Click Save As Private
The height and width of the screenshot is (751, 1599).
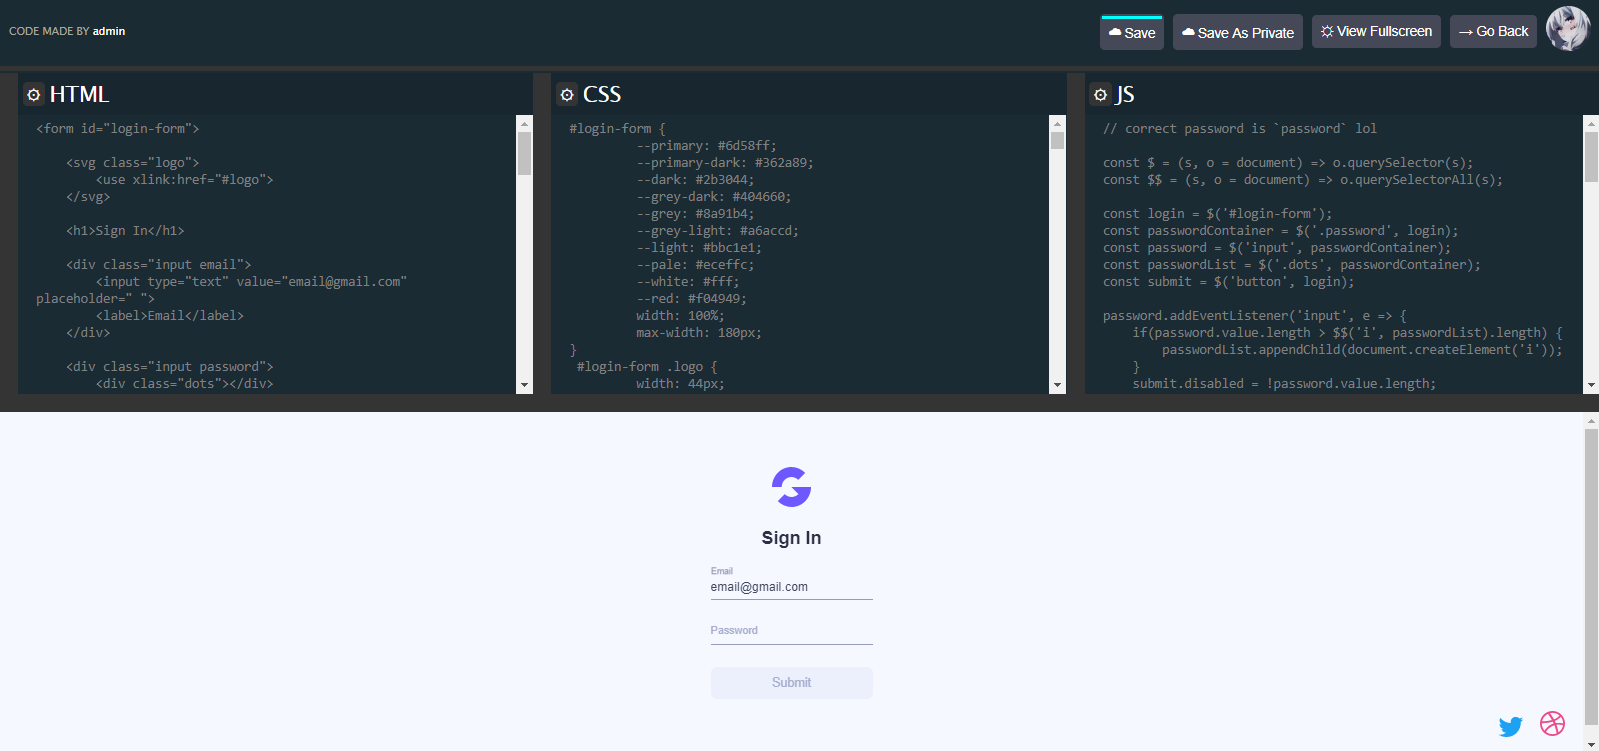tap(1237, 33)
